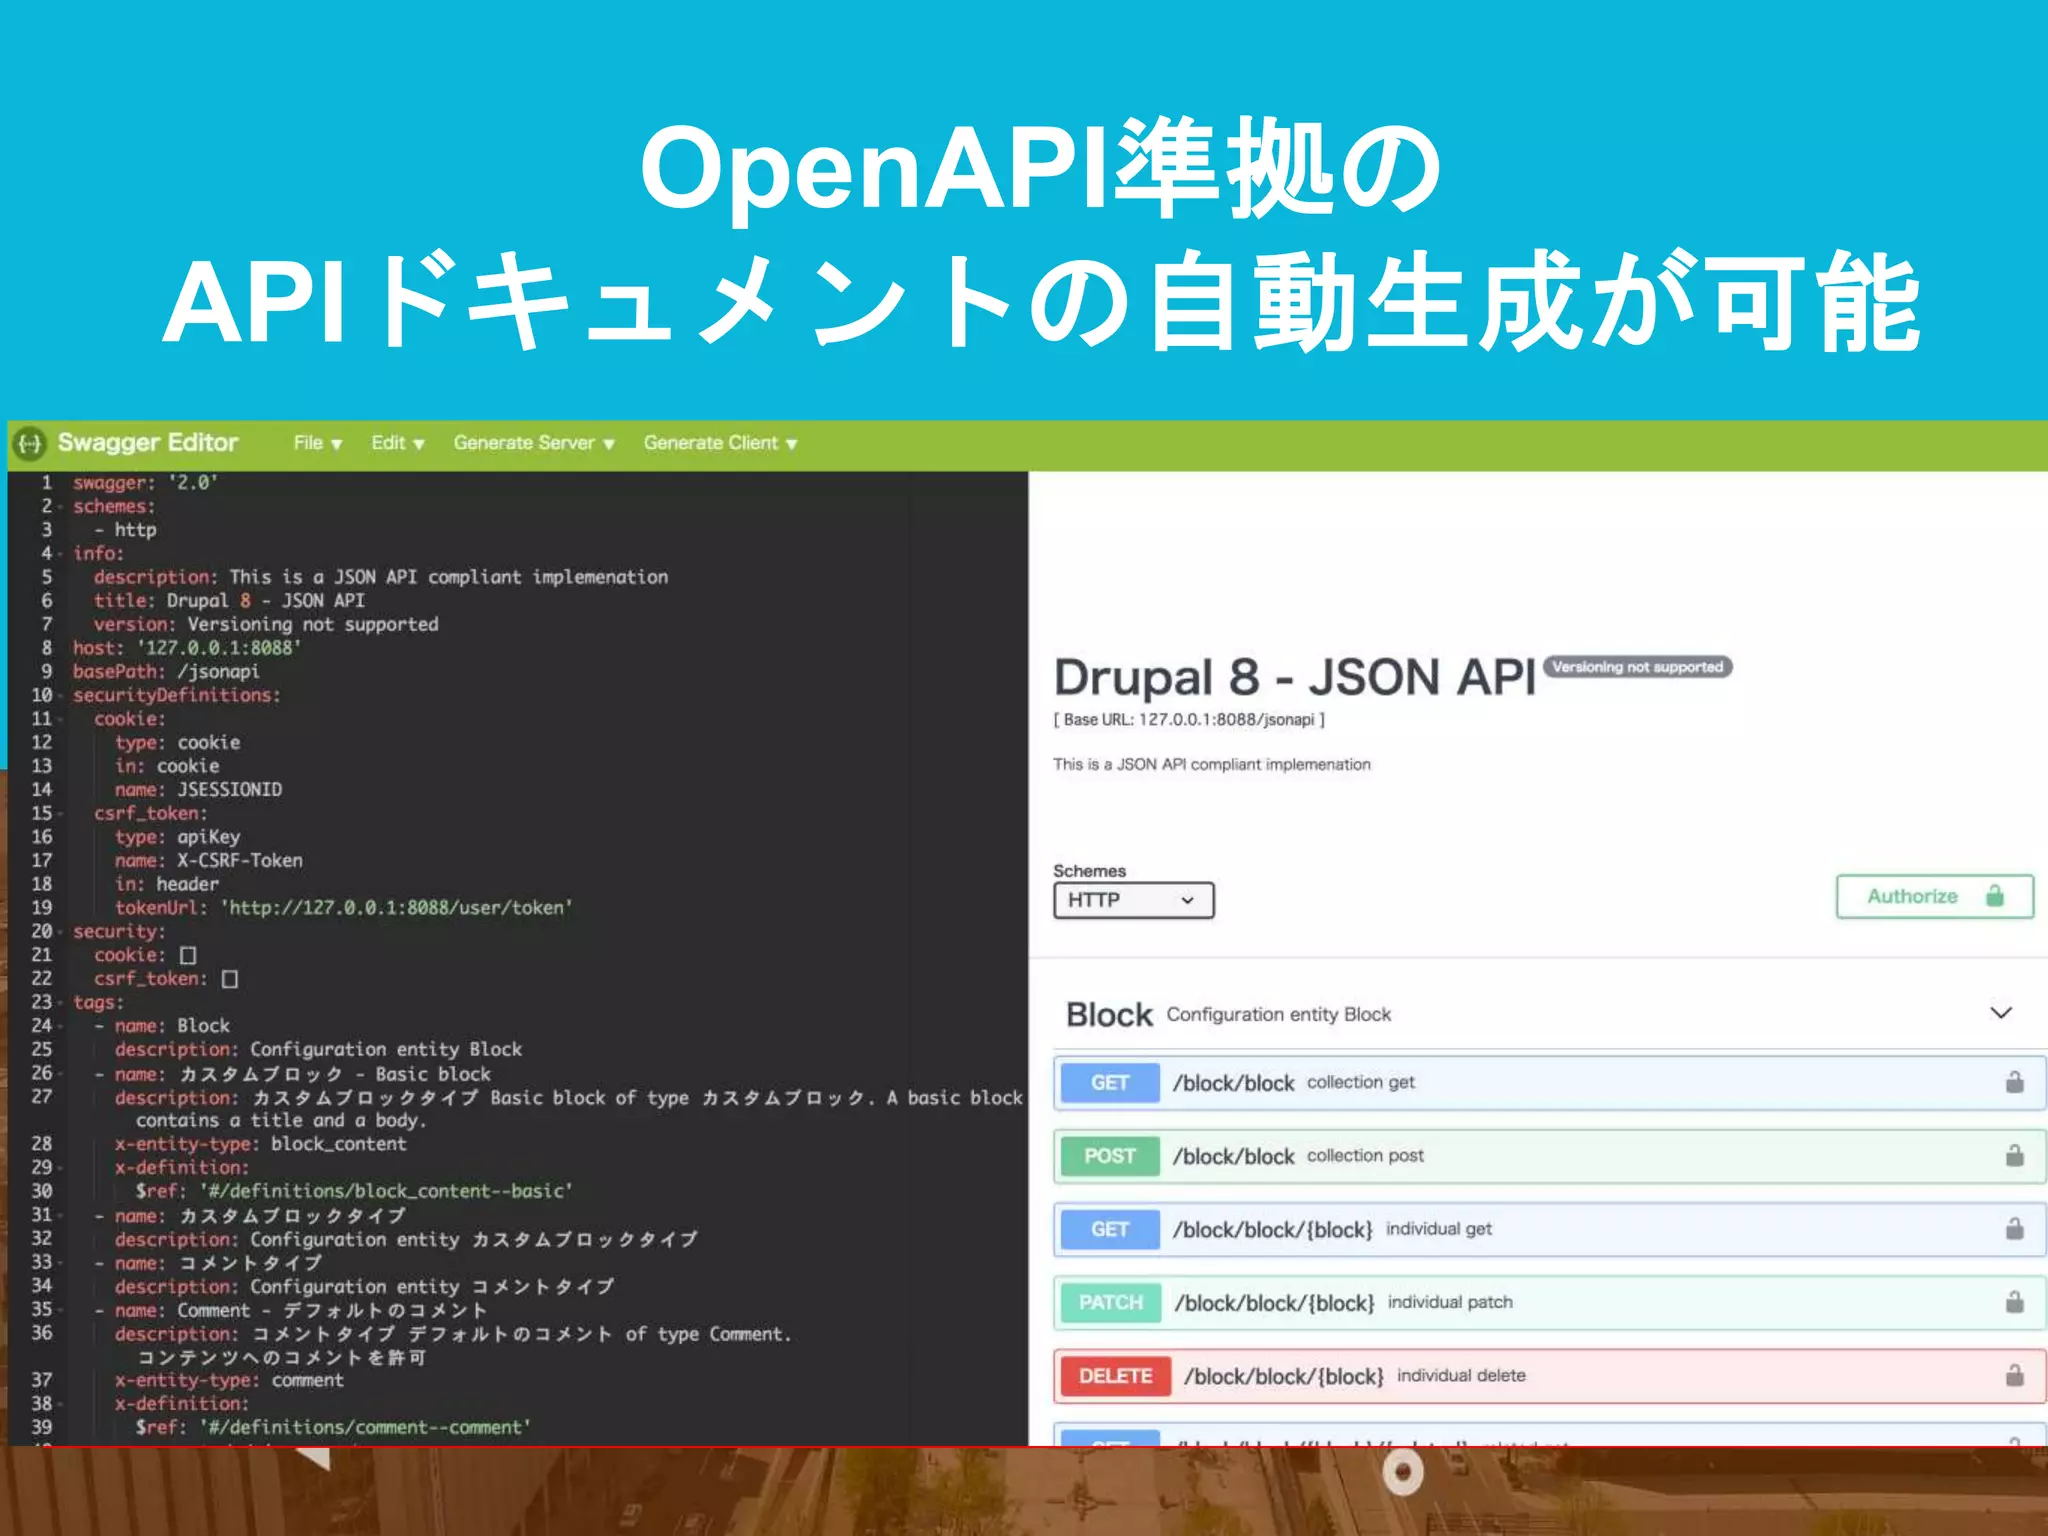Open the Generate Client menu
2048x1536 pixels.
pos(720,443)
